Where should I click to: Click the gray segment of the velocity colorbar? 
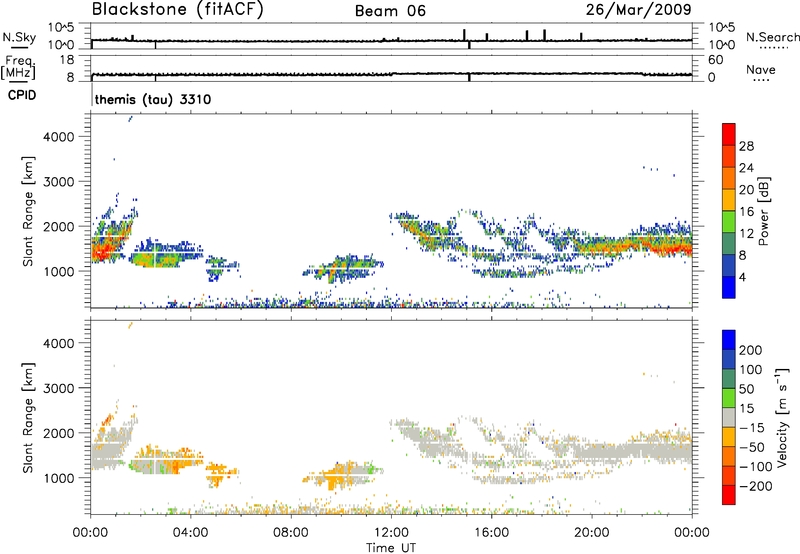point(729,418)
